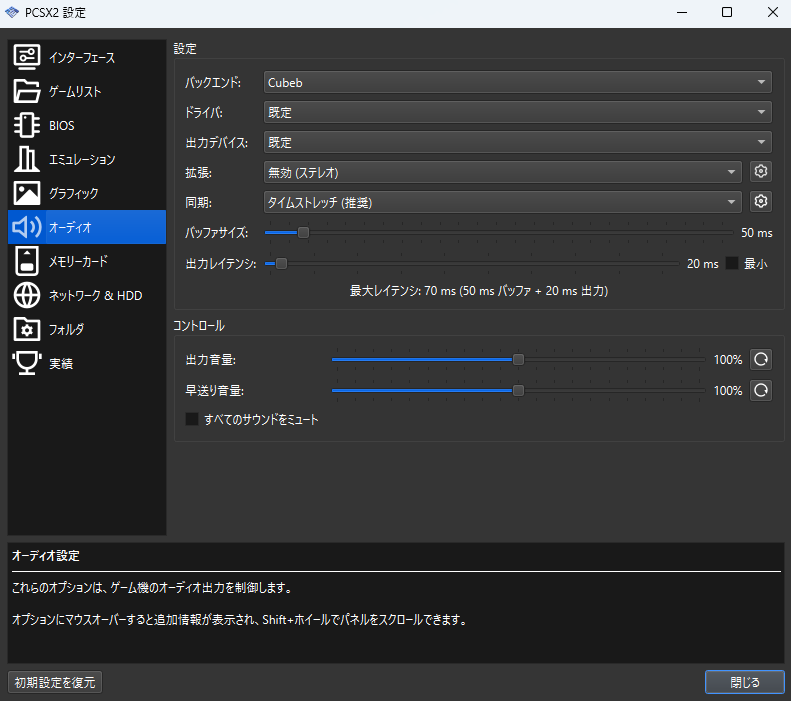Switch to 実績 achievements page
Image resolution: width=791 pixels, height=701 pixels.
tap(87, 363)
